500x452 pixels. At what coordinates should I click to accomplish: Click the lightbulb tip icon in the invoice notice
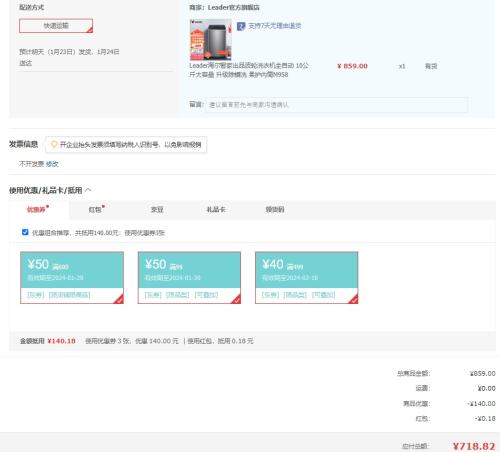pos(54,144)
